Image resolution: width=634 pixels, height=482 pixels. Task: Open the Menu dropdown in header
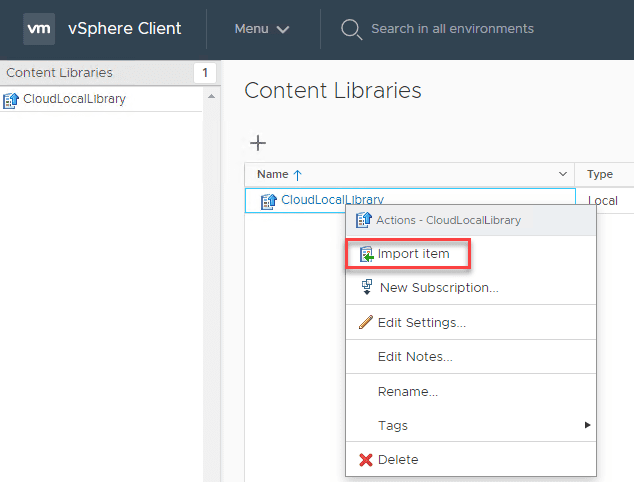(262, 29)
